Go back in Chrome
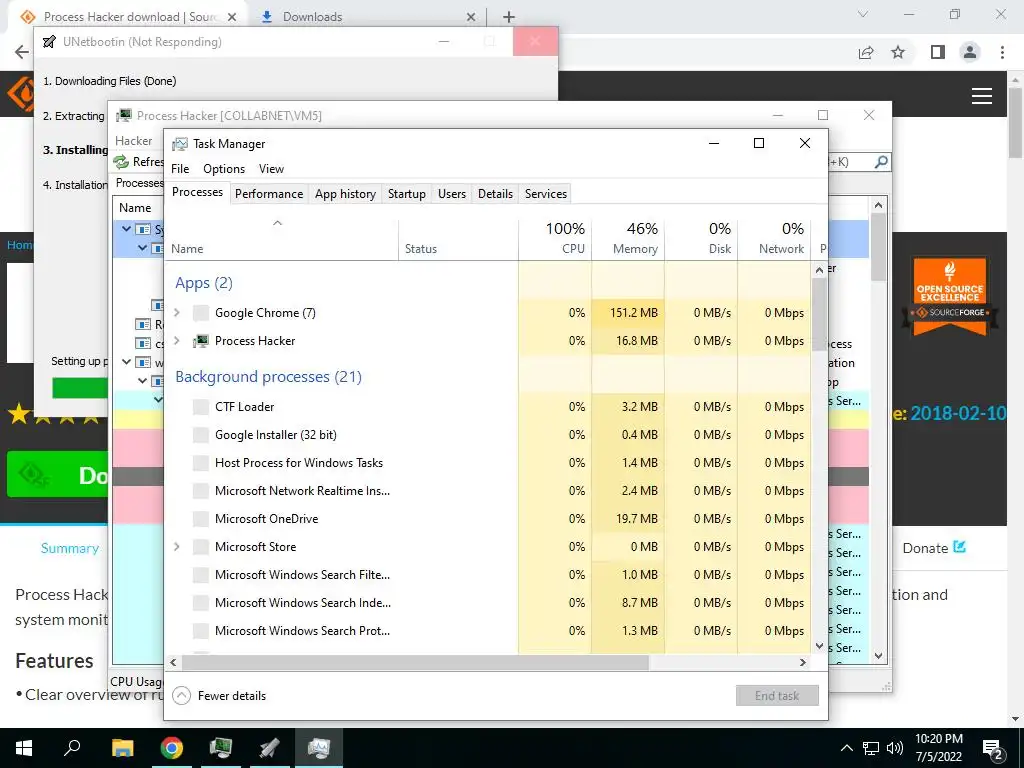Viewport: 1024px width, 768px height. [22, 52]
